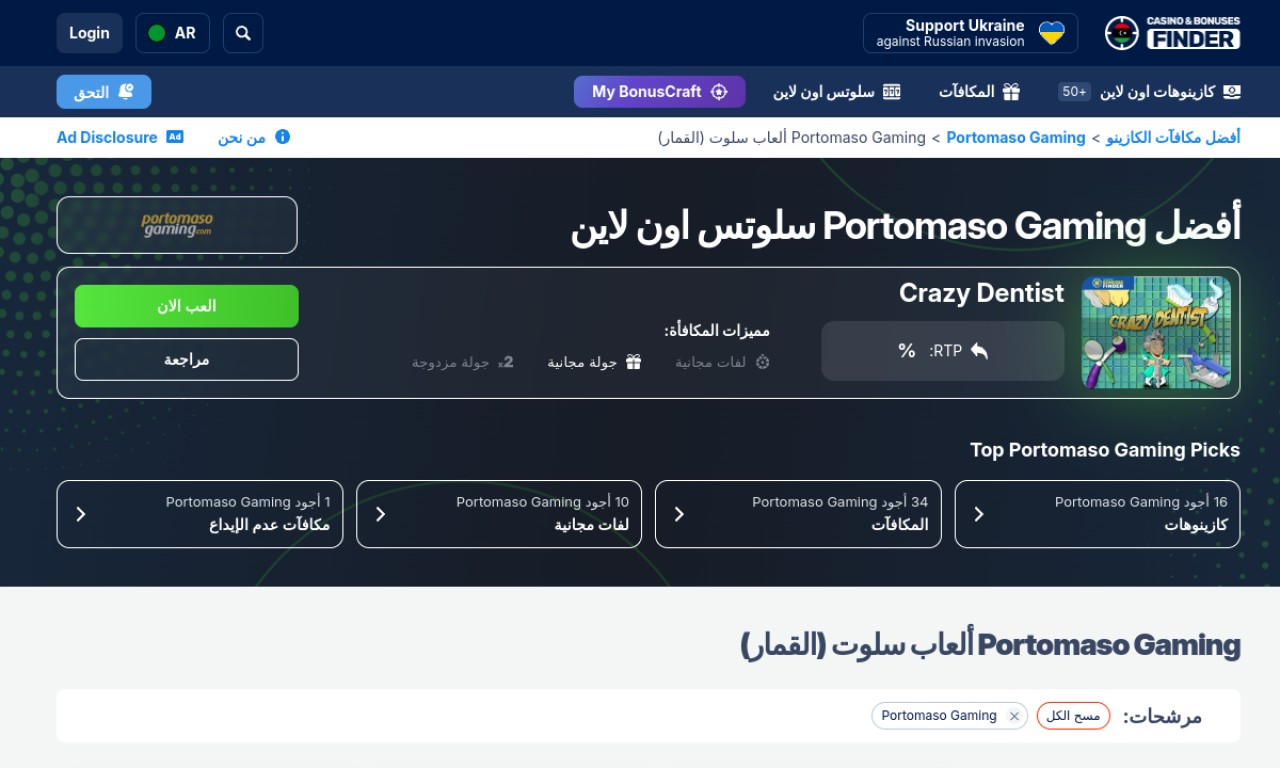The width and height of the screenshot is (1280, 768).
Task: Click the جولة مزدوجة x2 icon
Action: (506, 362)
